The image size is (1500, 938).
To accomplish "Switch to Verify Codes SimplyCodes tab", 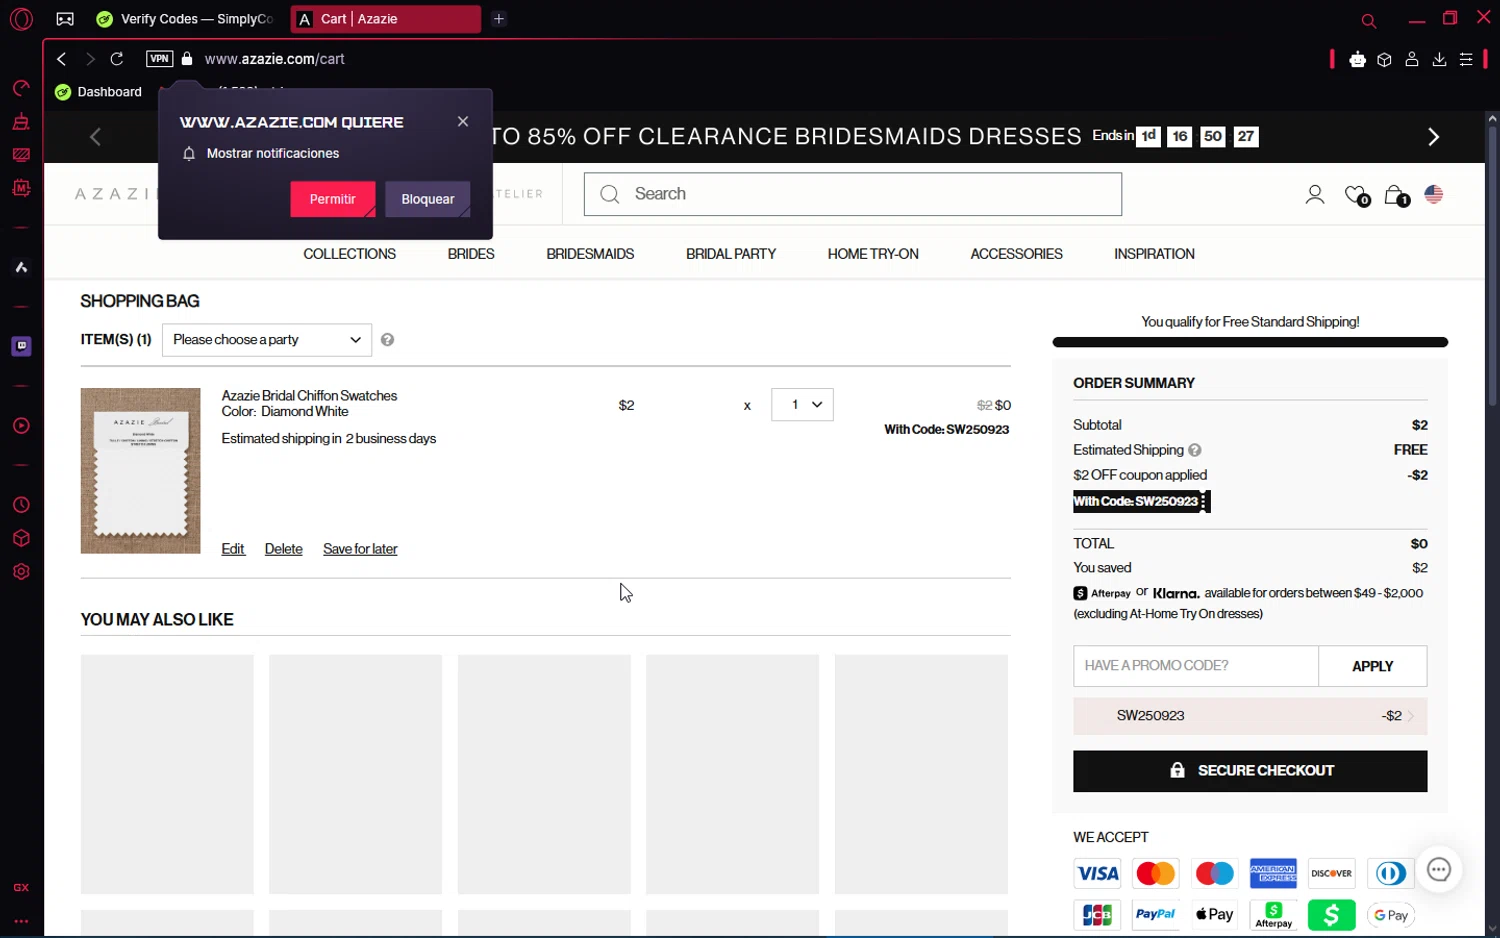I will [x=186, y=19].
